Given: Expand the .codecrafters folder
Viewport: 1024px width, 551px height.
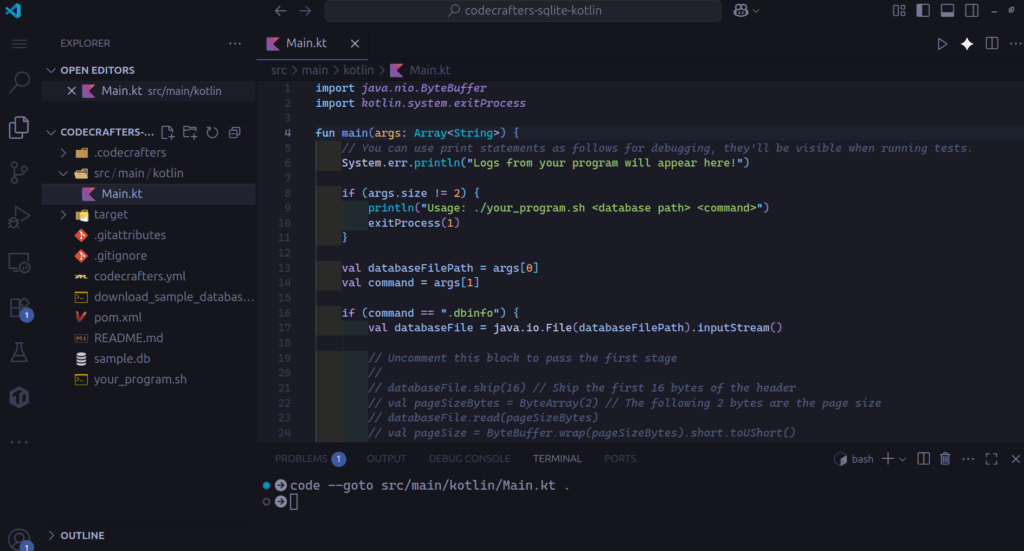Looking at the screenshot, I should (x=63, y=153).
